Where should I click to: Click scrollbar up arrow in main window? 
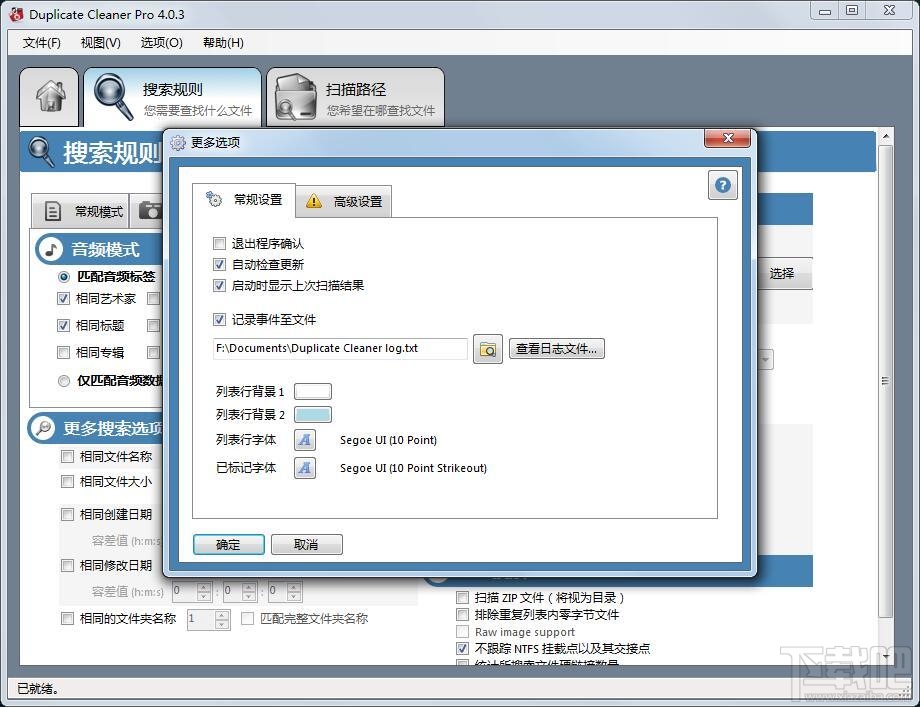pyautogui.click(x=885, y=137)
